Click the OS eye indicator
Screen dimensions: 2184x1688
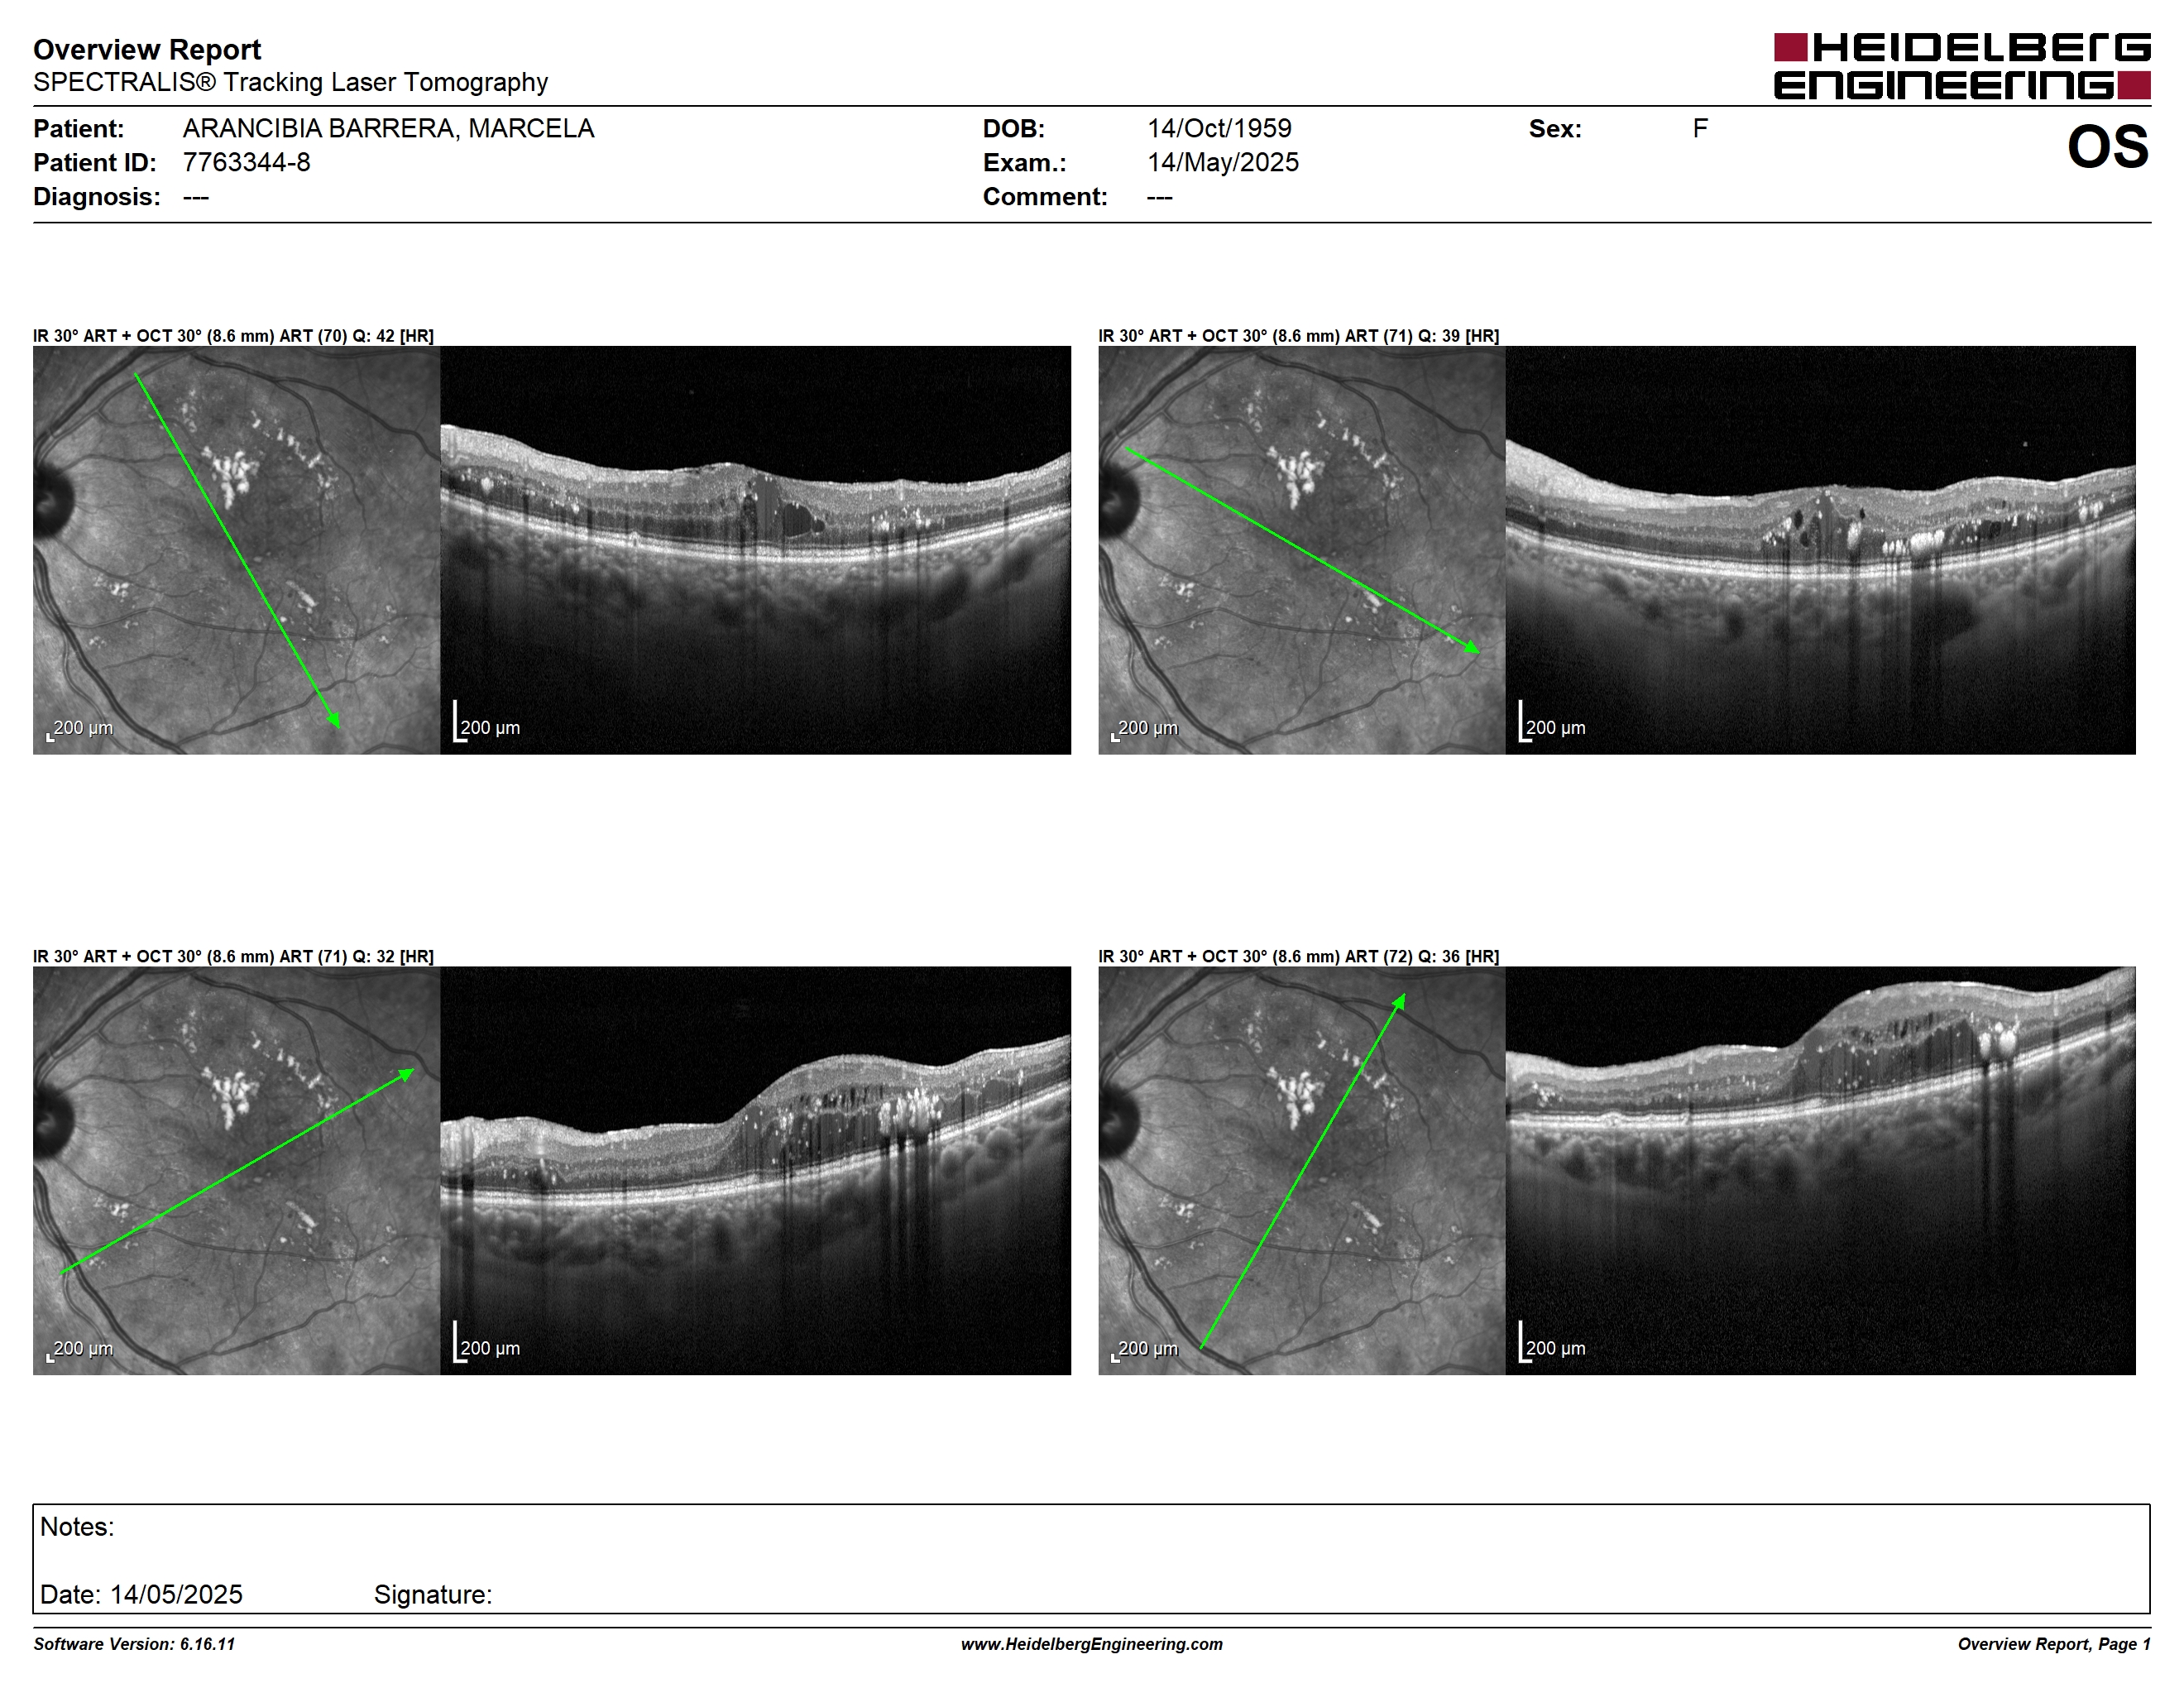click(2108, 147)
